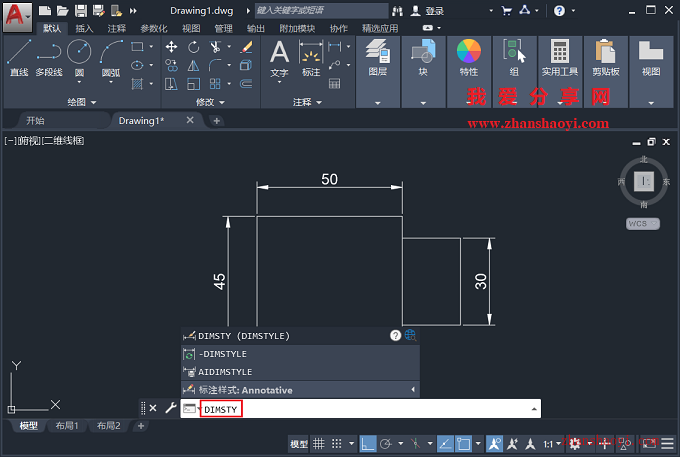This screenshot has height=457, width=680.
Task: Toggle 模型 model space button in status bar
Action: (299, 444)
